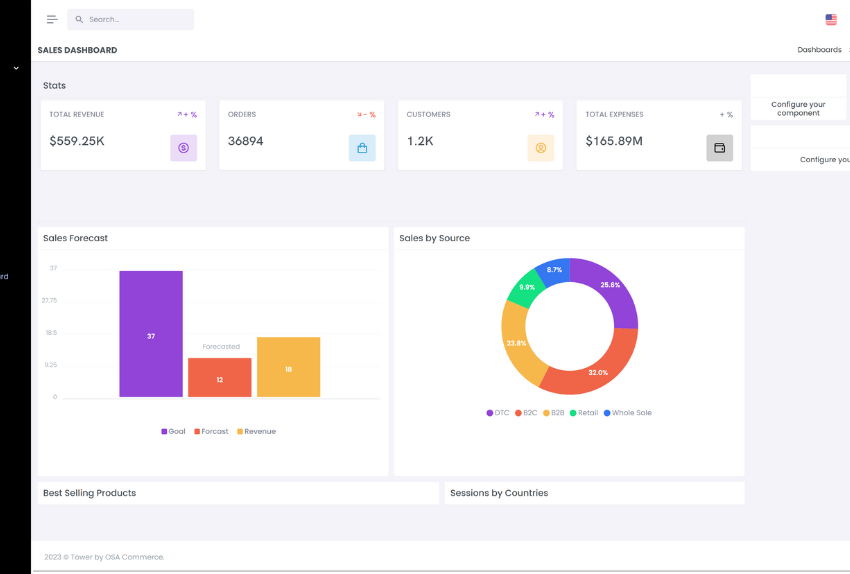
Task: Toggle DTC legend item
Action: (498, 412)
